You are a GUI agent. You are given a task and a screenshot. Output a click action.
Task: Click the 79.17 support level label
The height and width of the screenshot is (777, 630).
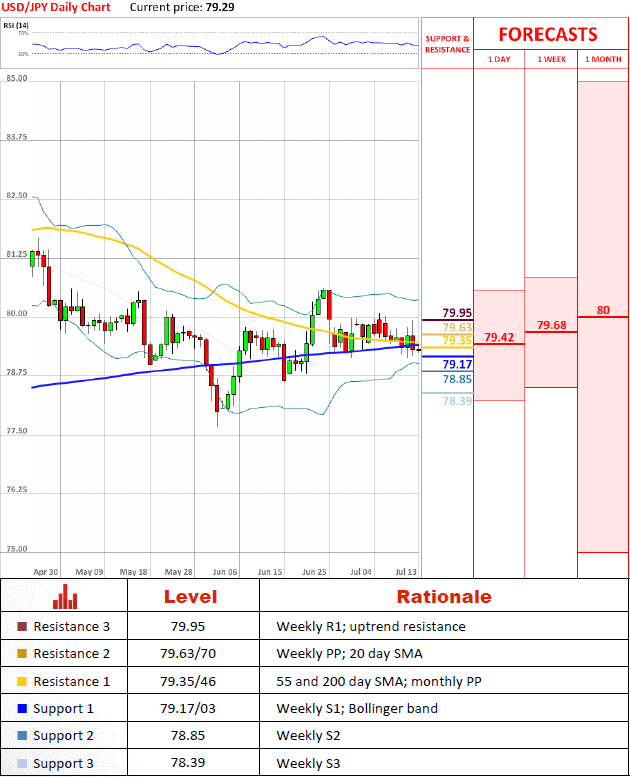point(457,364)
